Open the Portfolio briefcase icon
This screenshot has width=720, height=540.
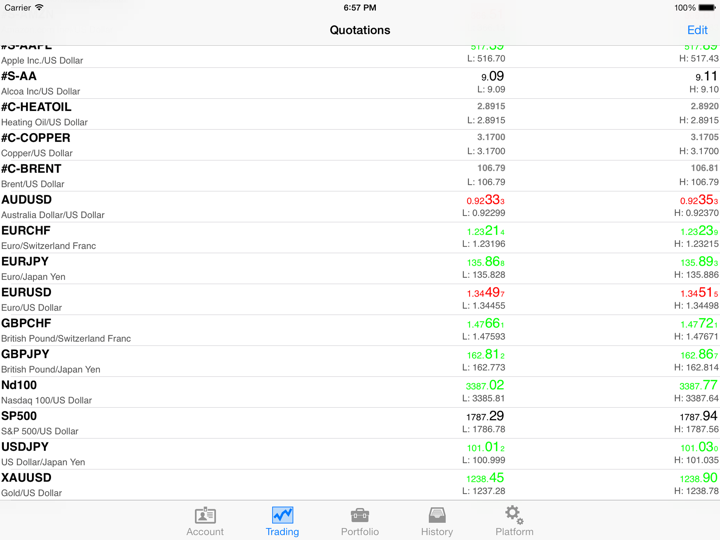point(360,516)
